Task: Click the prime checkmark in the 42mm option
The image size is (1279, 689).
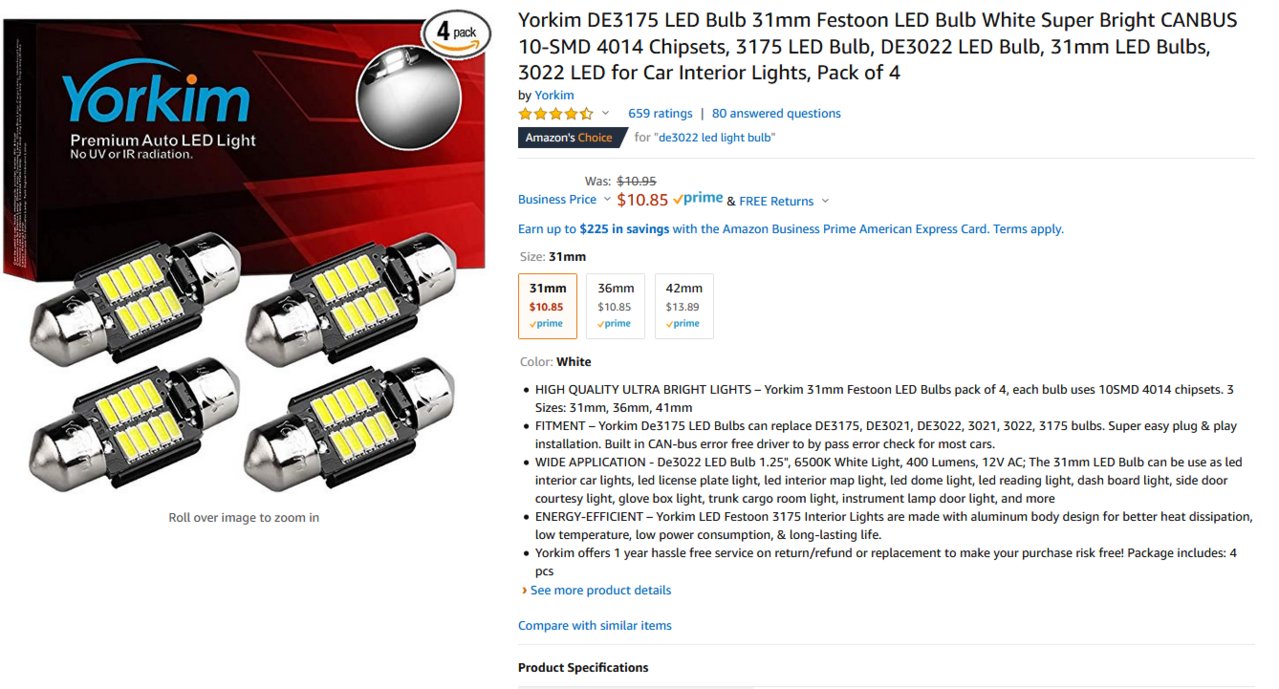Action: [684, 324]
